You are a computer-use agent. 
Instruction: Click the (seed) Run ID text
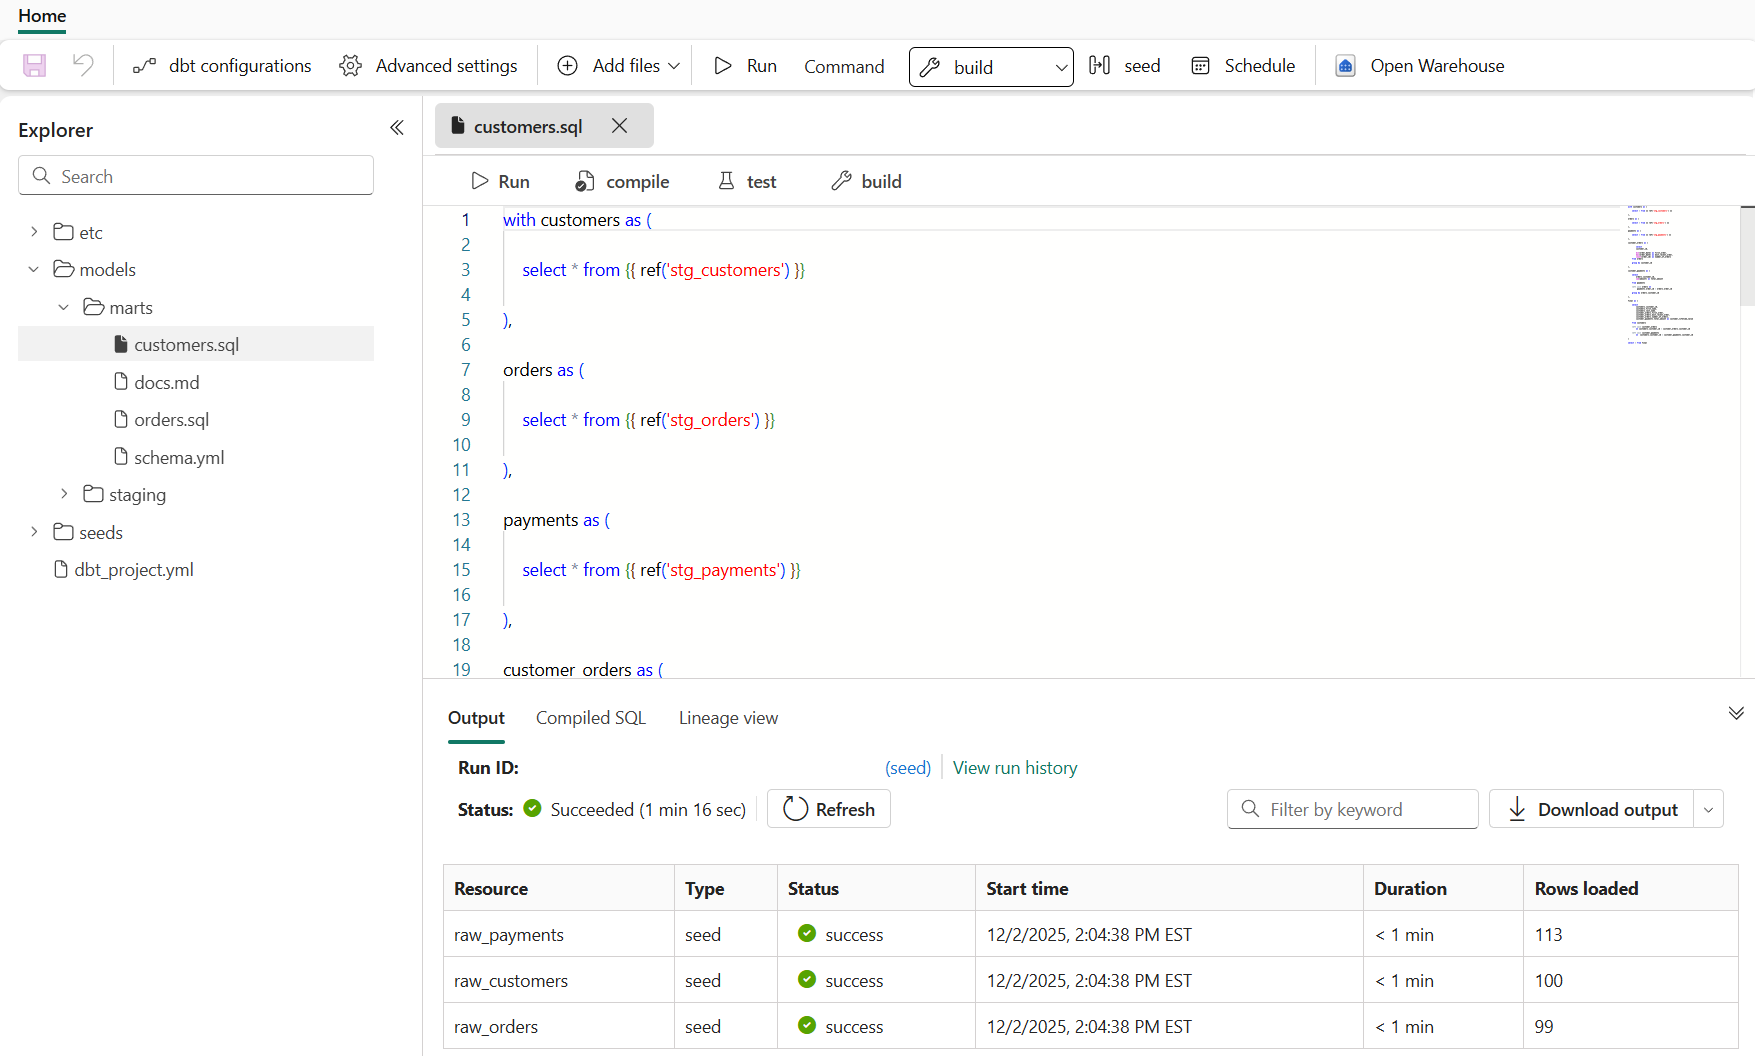pyautogui.click(x=908, y=768)
